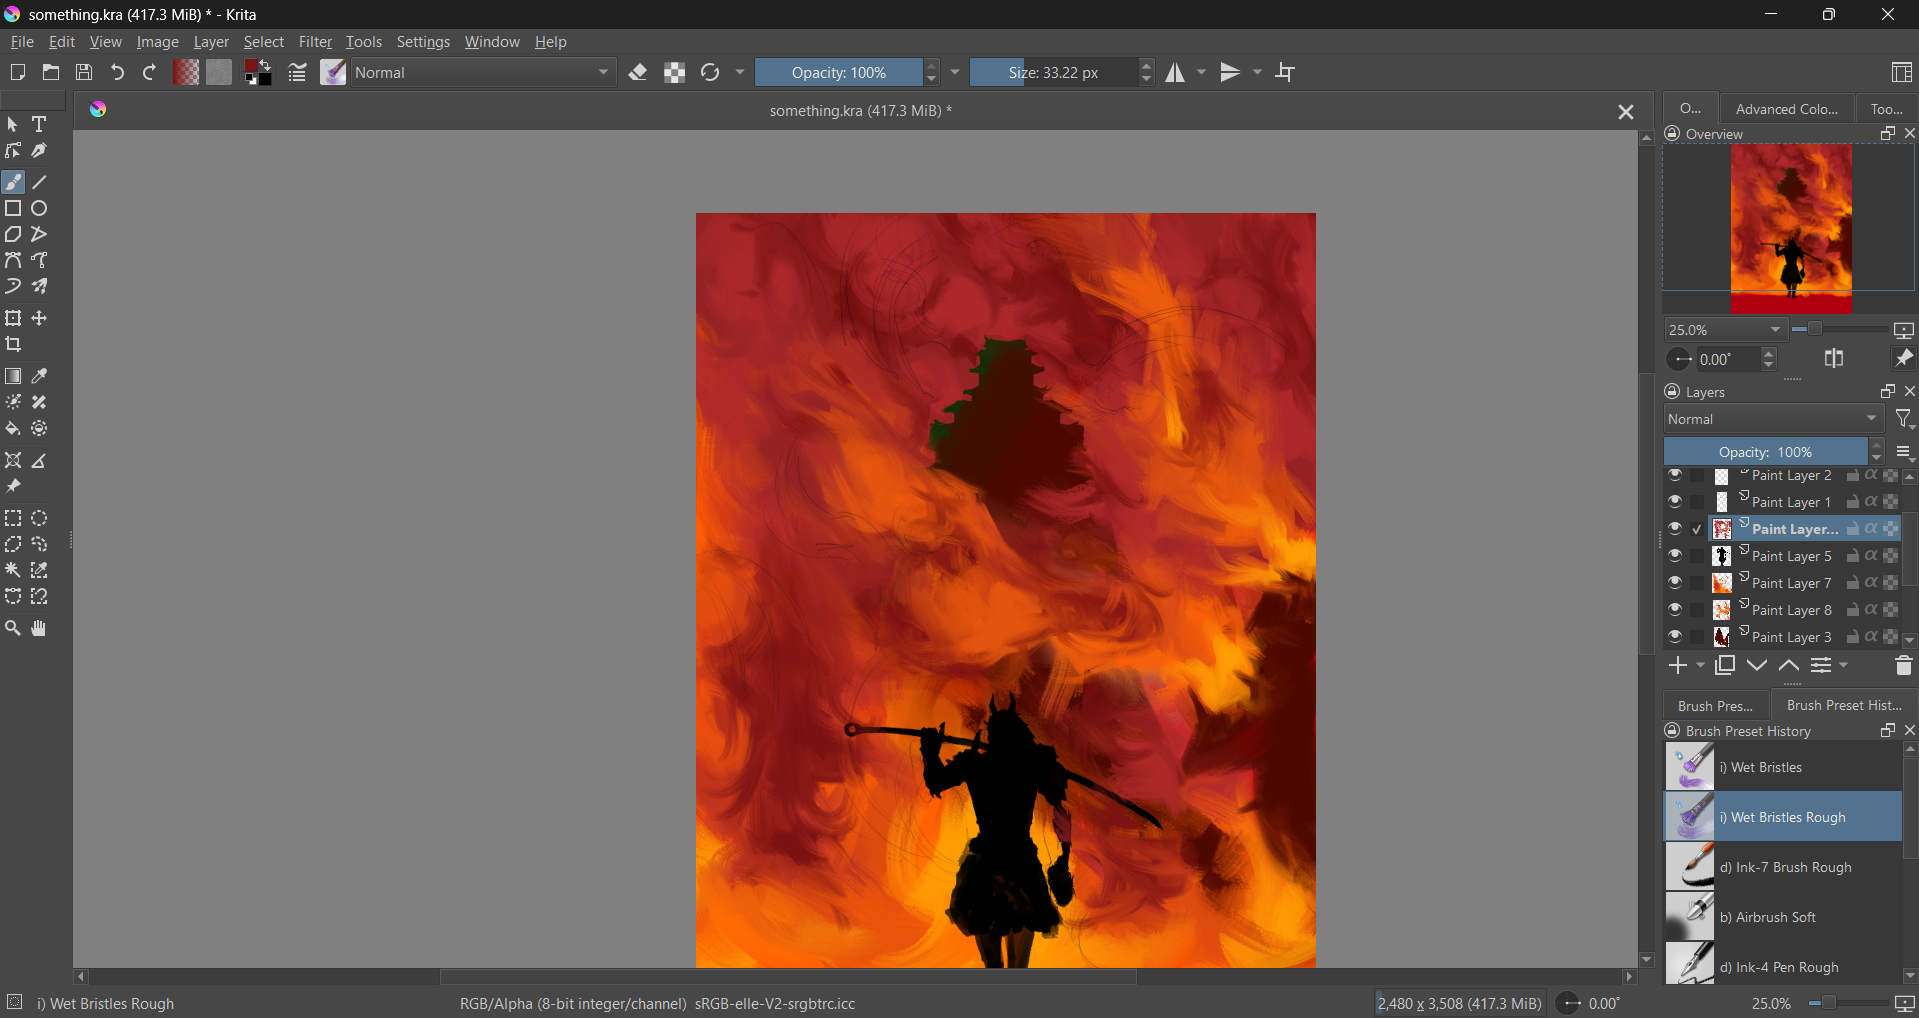This screenshot has height=1018, width=1919.
Task: Toggle eraser mode in the toolbar
Action: coord(638,73)
